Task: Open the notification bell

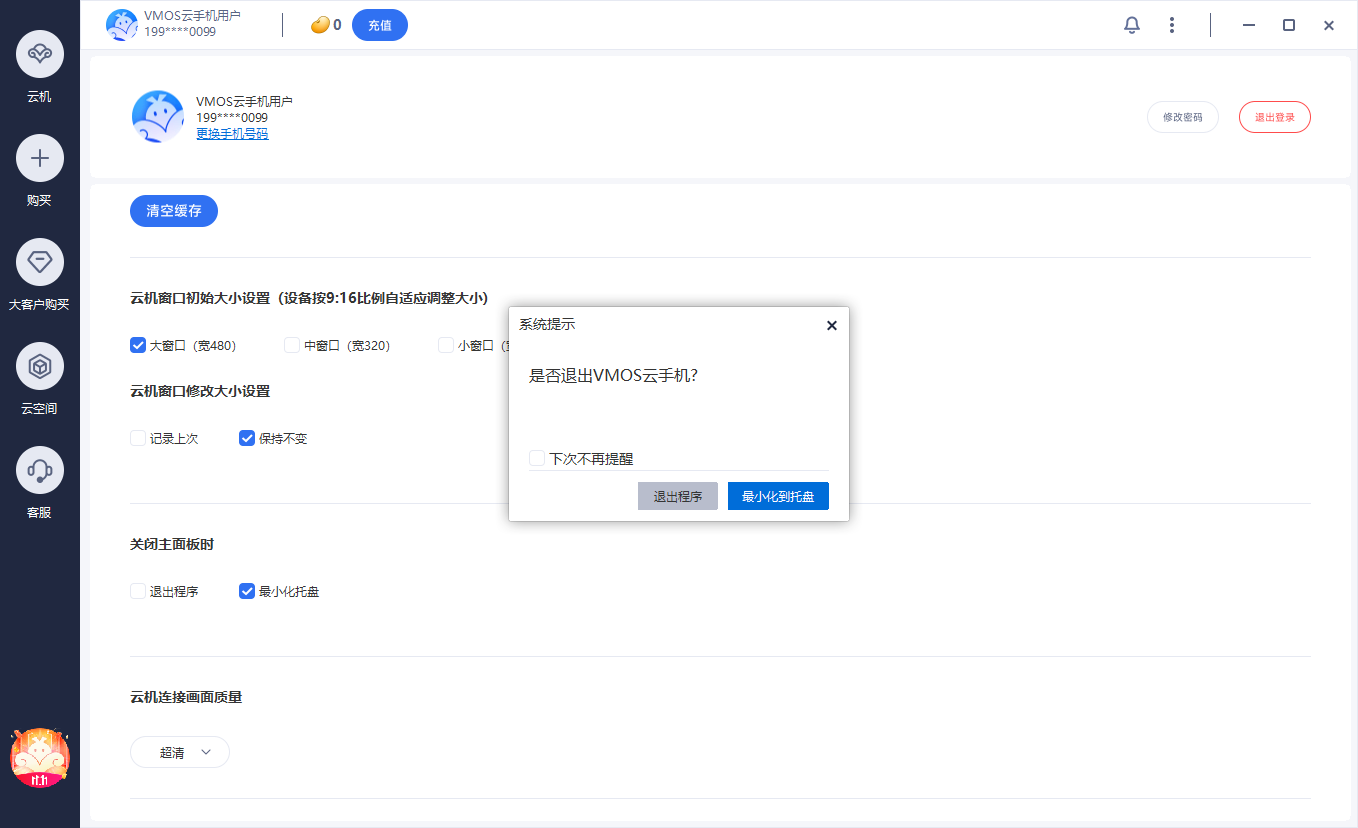Action: pos(1132,25)
